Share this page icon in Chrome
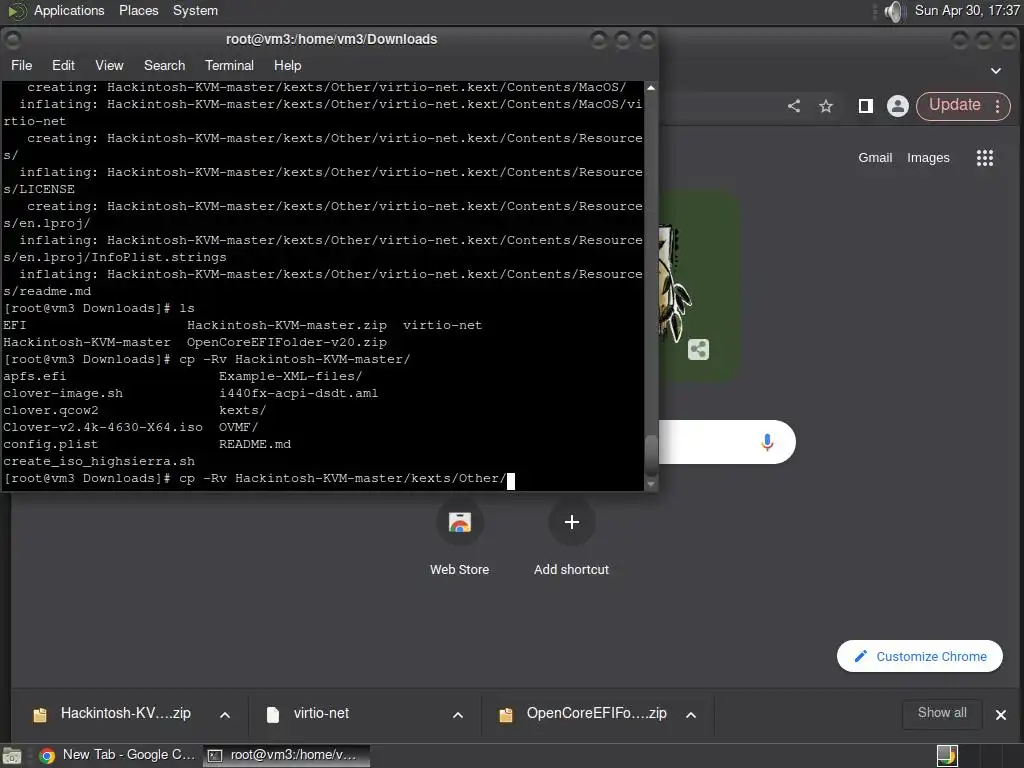The width and height of the screenshot is (1024, 768). pyautogui.click(x=794, y=106)
